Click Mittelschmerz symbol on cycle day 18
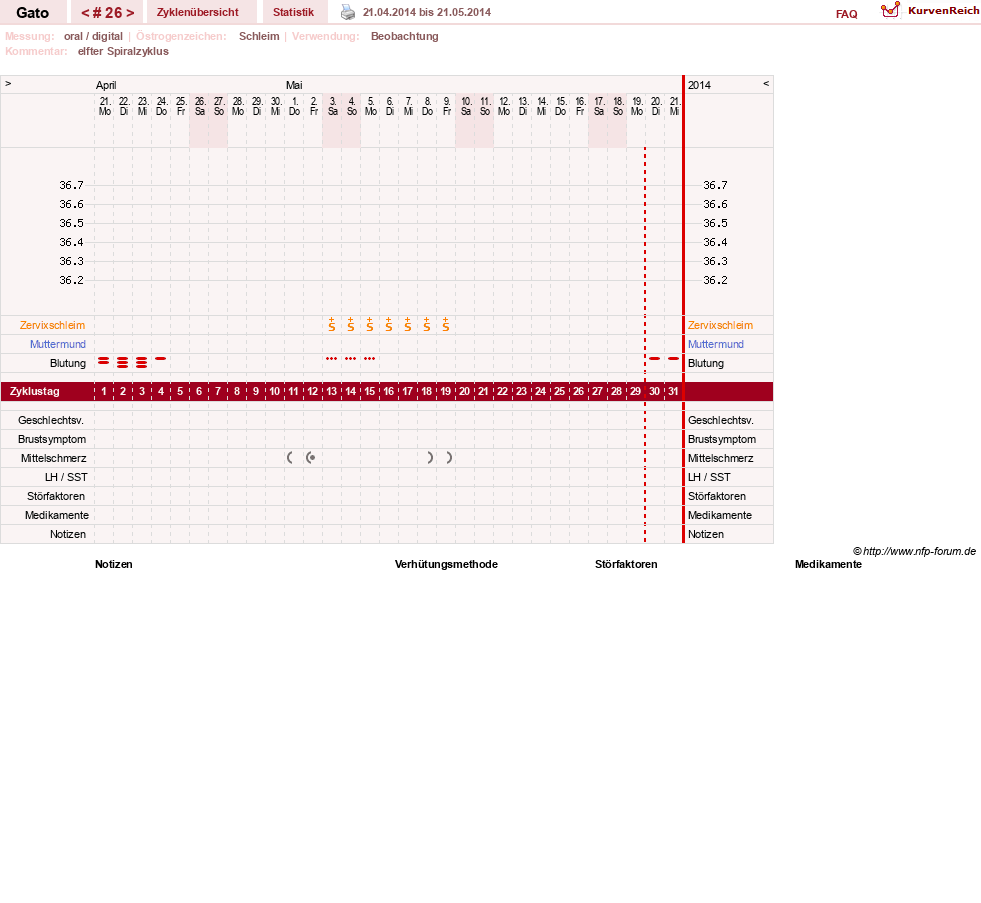Screen dimensions: 981x903 click(430, 457)
